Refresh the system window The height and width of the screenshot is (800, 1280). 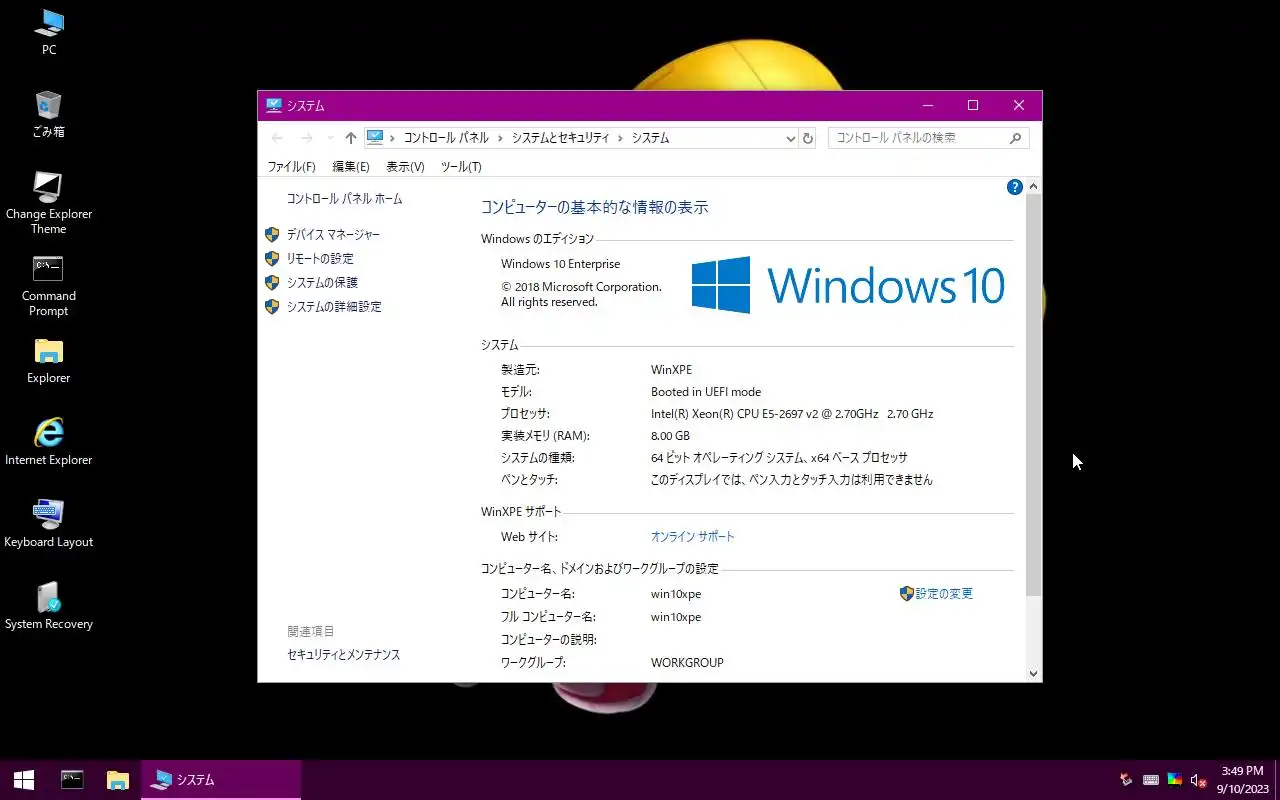808,138
